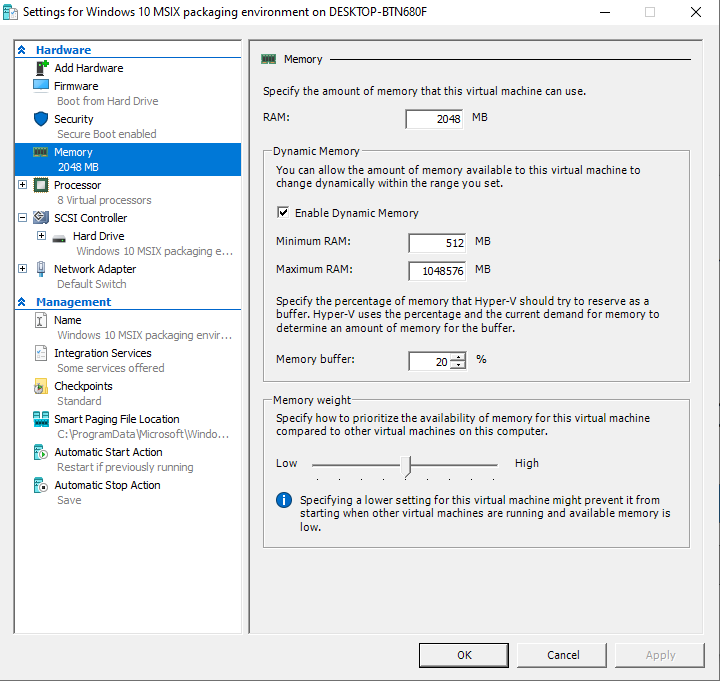Open Integration Services settings

[x=102, y=353]
